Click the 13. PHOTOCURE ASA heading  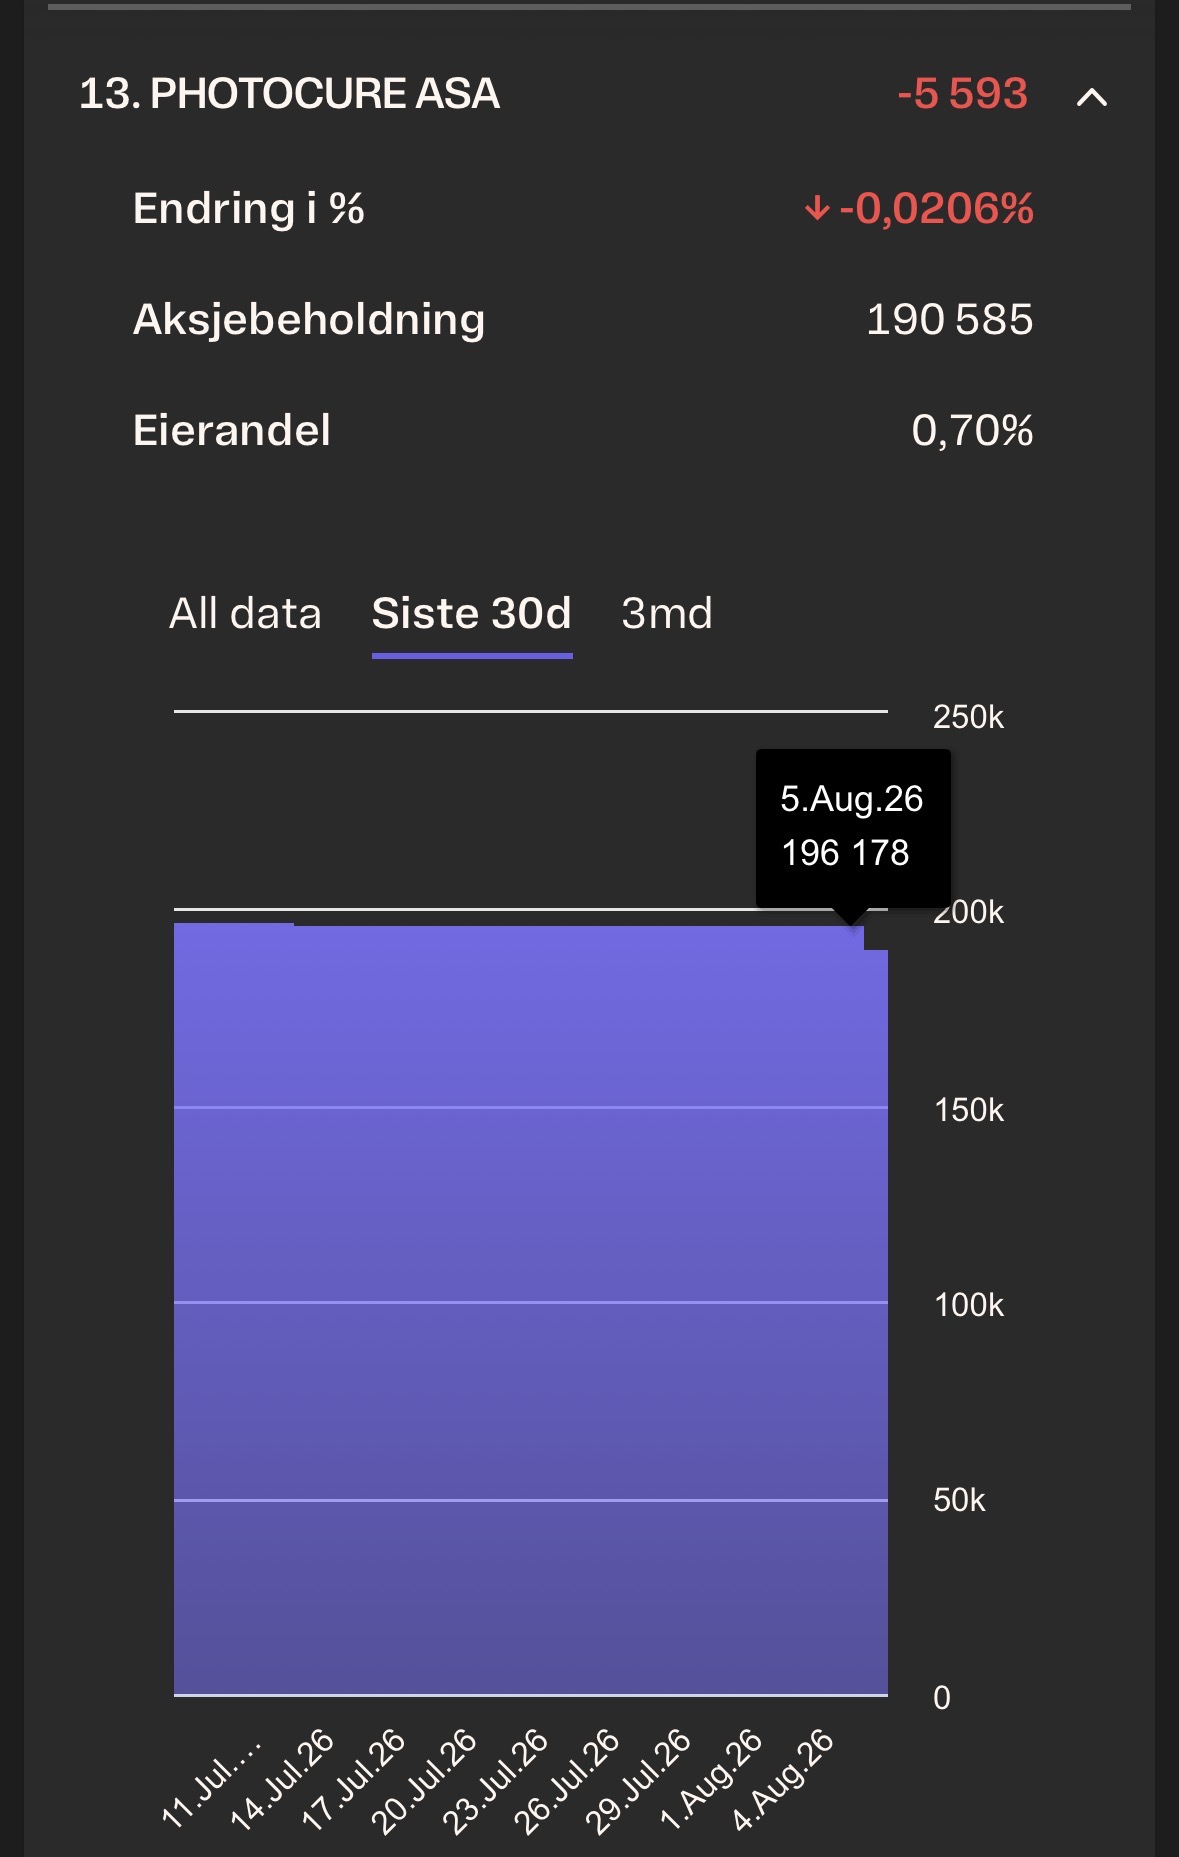pos(289,94)
